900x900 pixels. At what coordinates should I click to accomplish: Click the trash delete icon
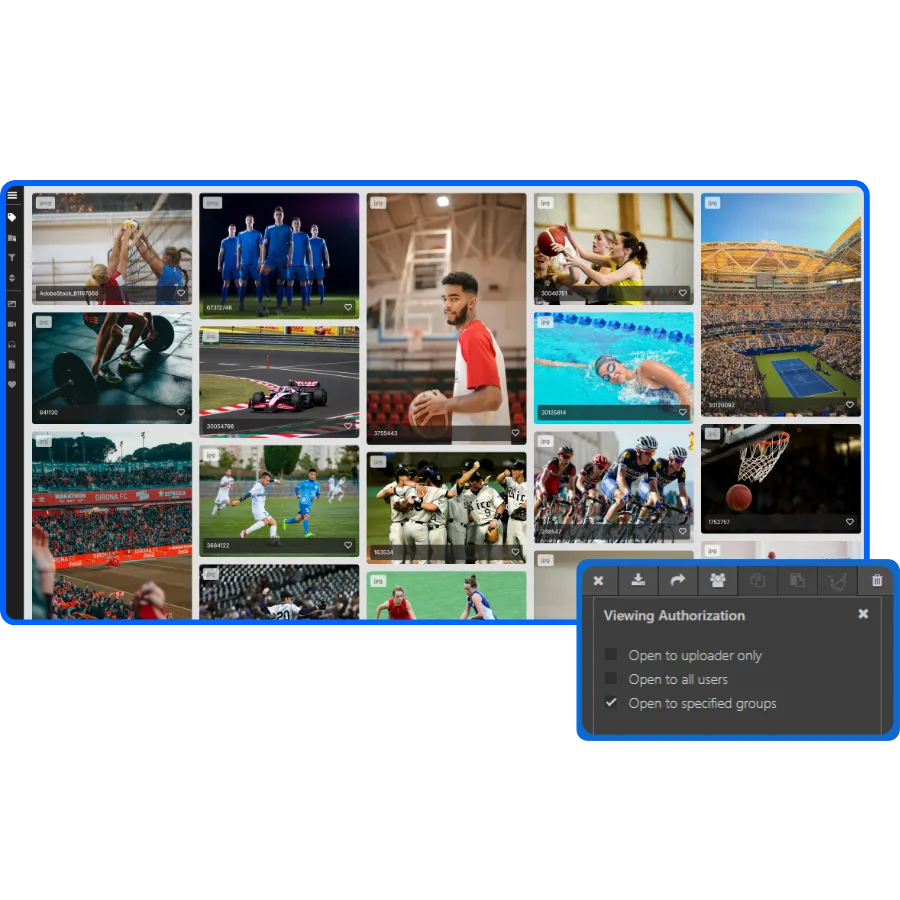[x=877, y=581]
